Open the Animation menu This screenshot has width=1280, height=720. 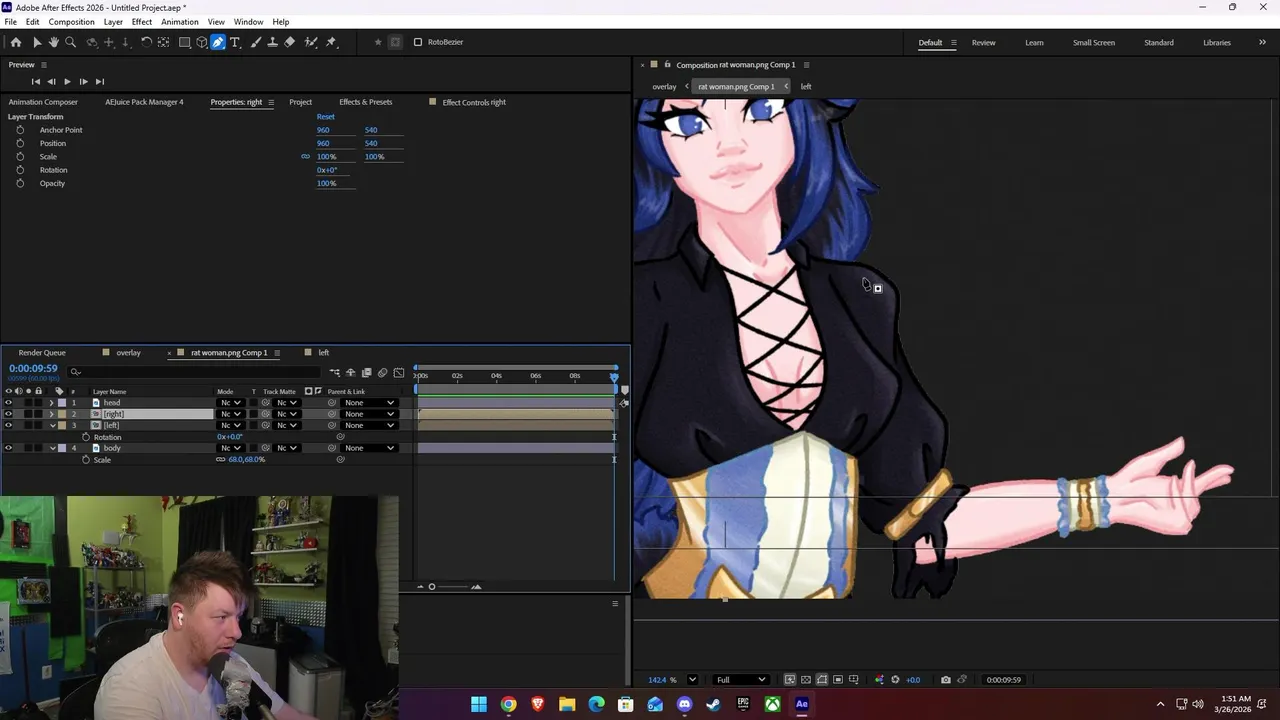click(x=180, y=22)
